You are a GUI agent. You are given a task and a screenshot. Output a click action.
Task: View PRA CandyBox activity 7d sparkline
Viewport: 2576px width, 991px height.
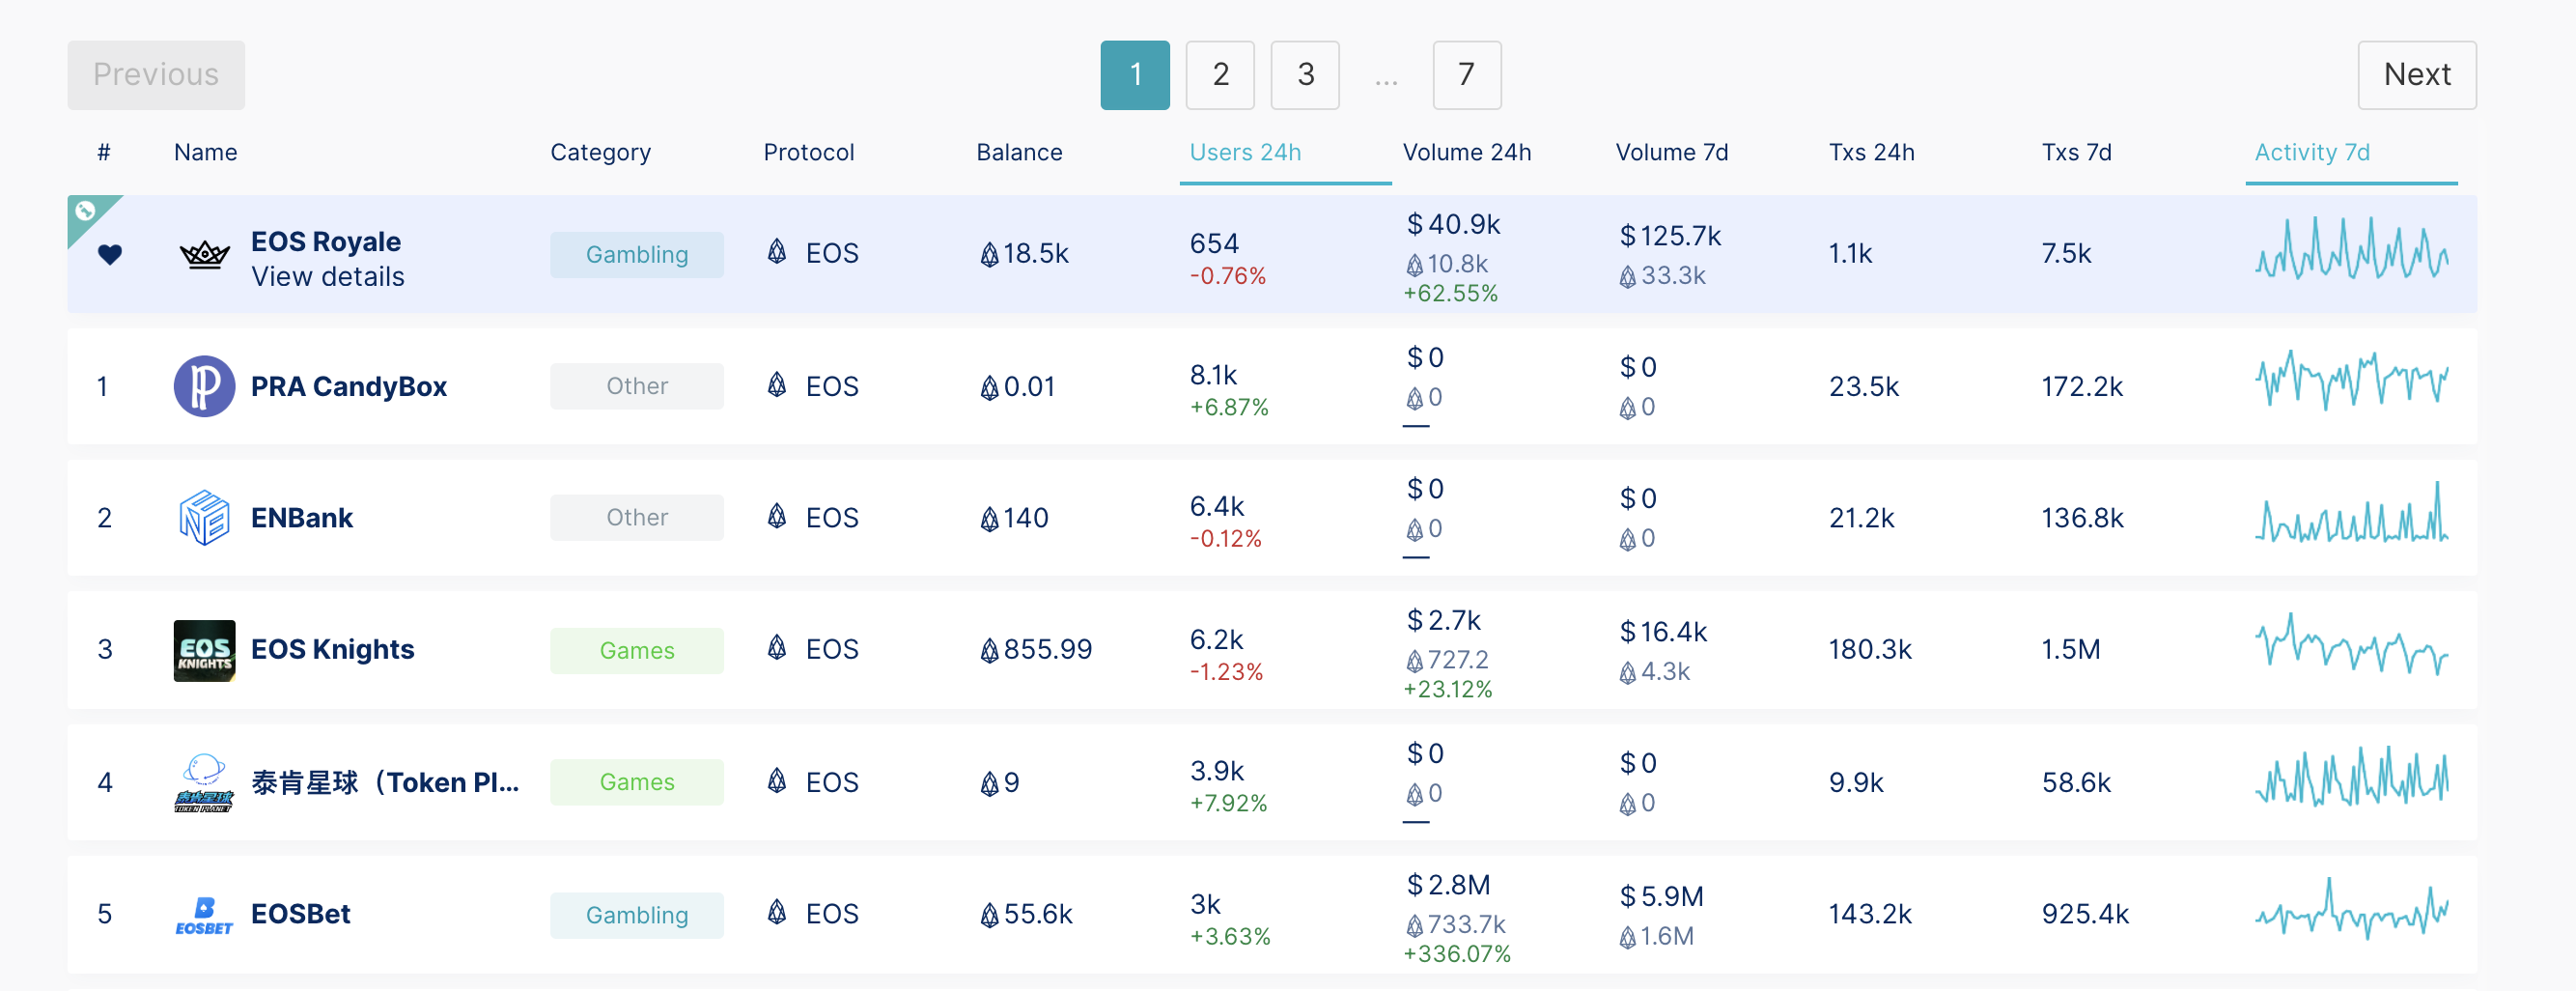[2351, 380]
